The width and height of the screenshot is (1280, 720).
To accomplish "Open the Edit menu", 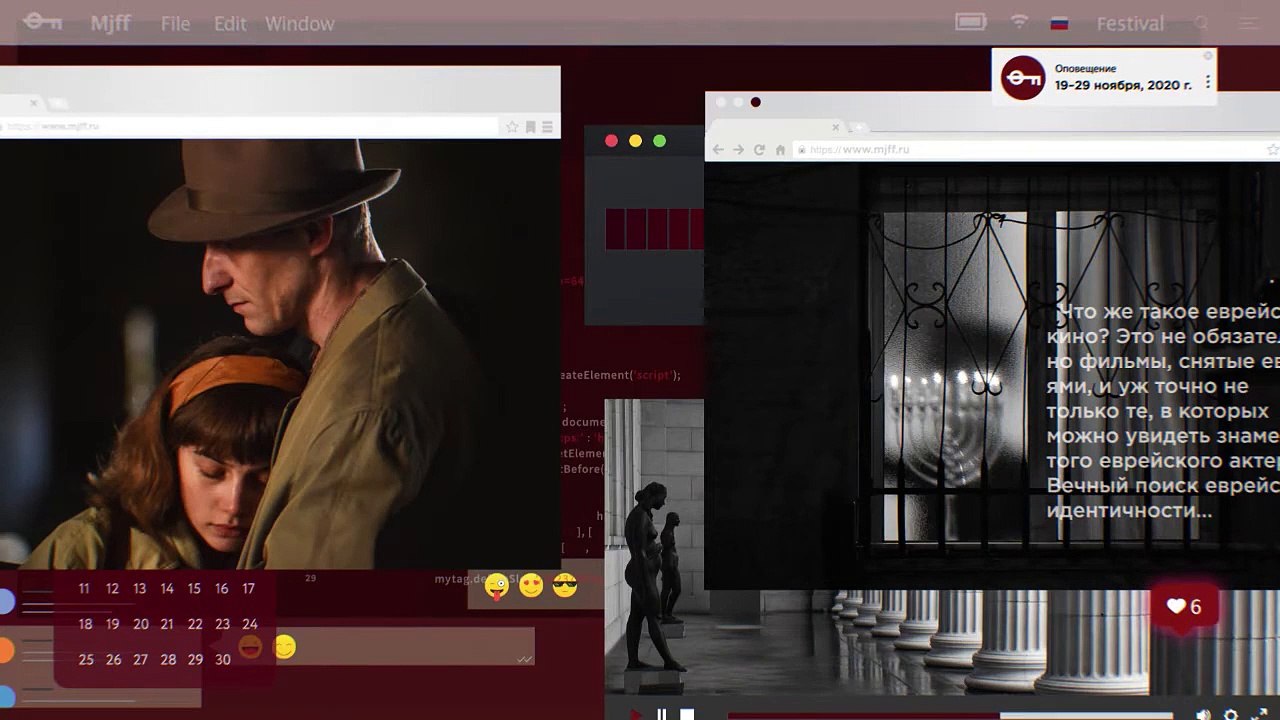I will pos(230,24).
